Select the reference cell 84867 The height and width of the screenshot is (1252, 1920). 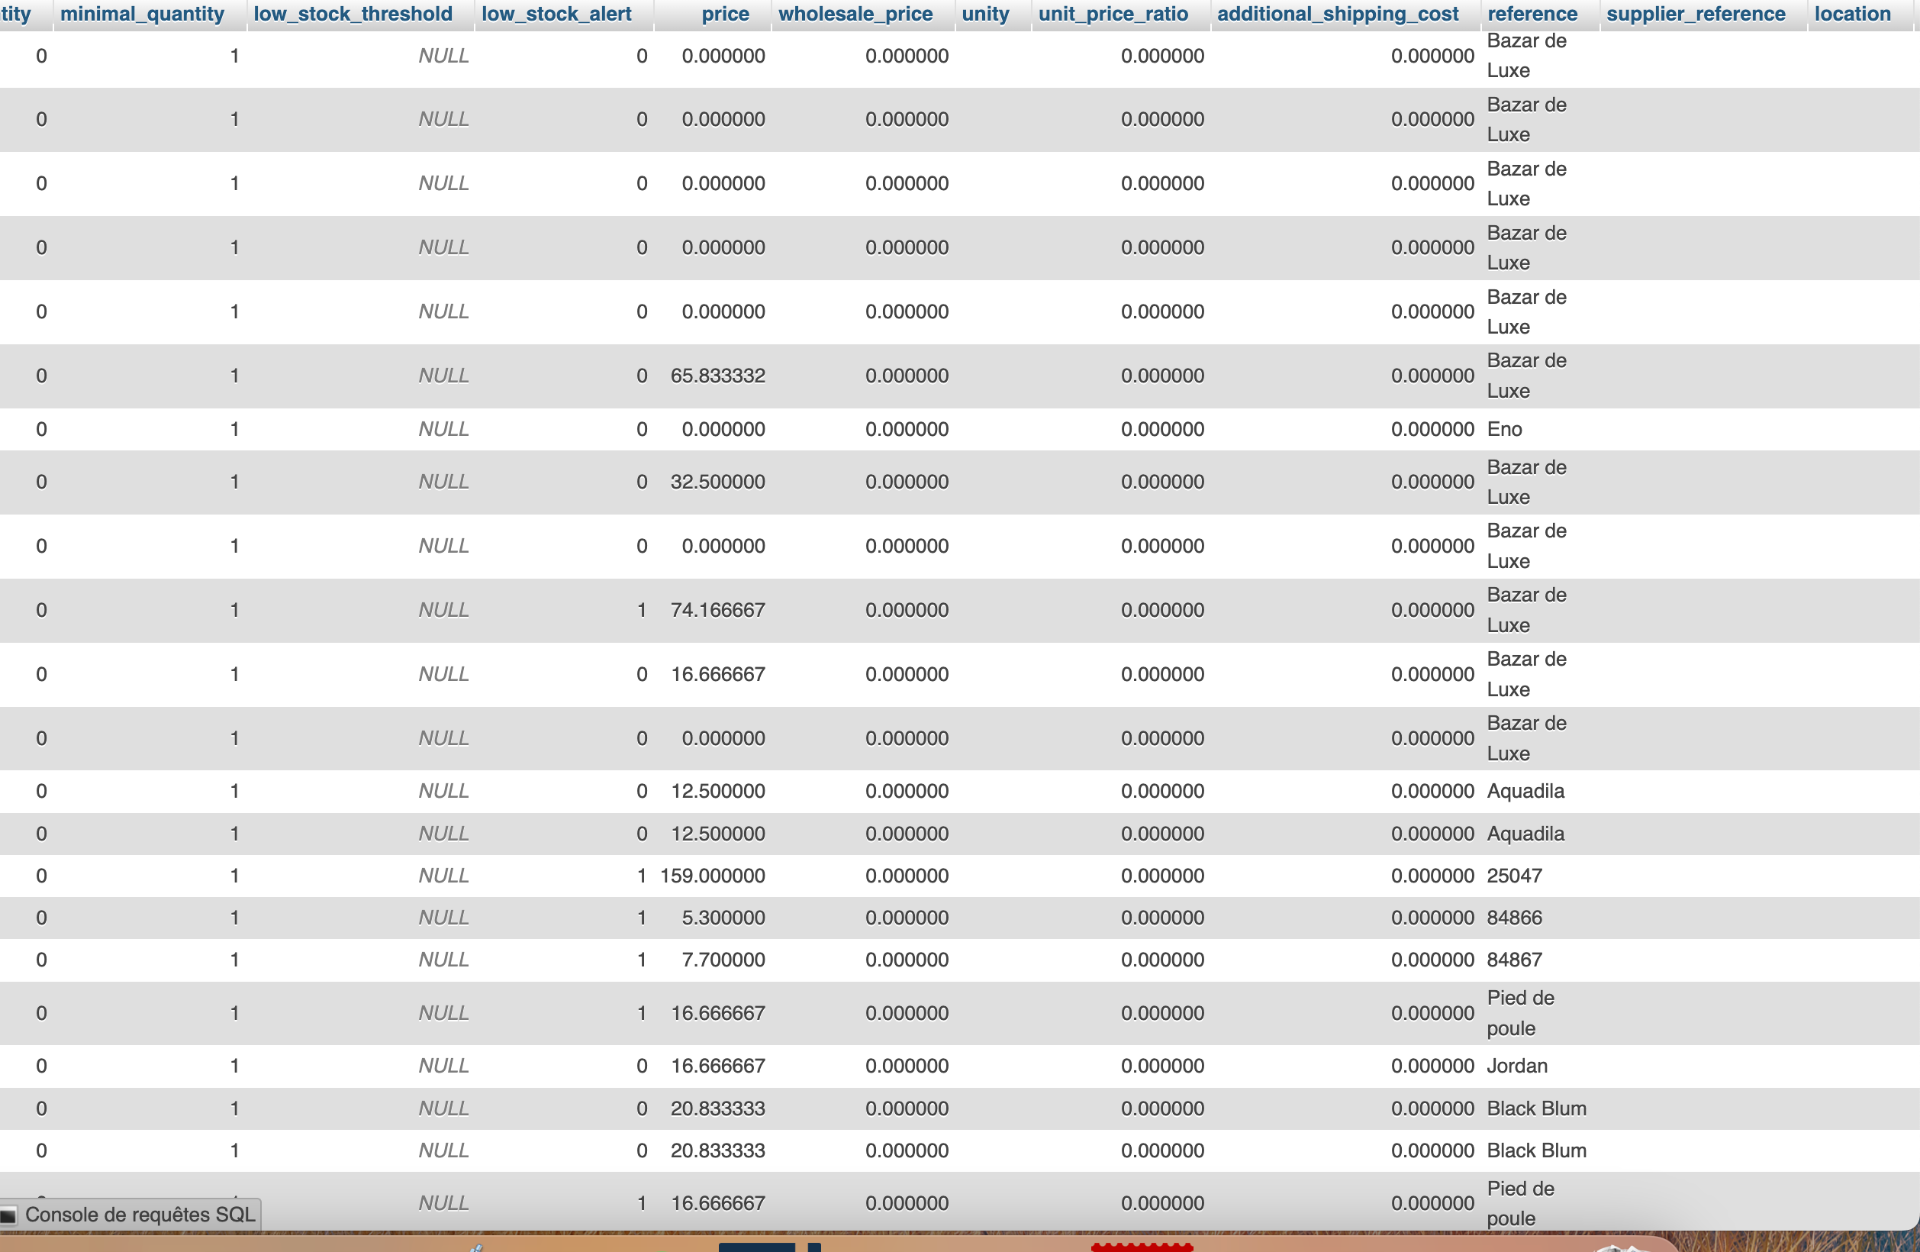pos(1514,960)
